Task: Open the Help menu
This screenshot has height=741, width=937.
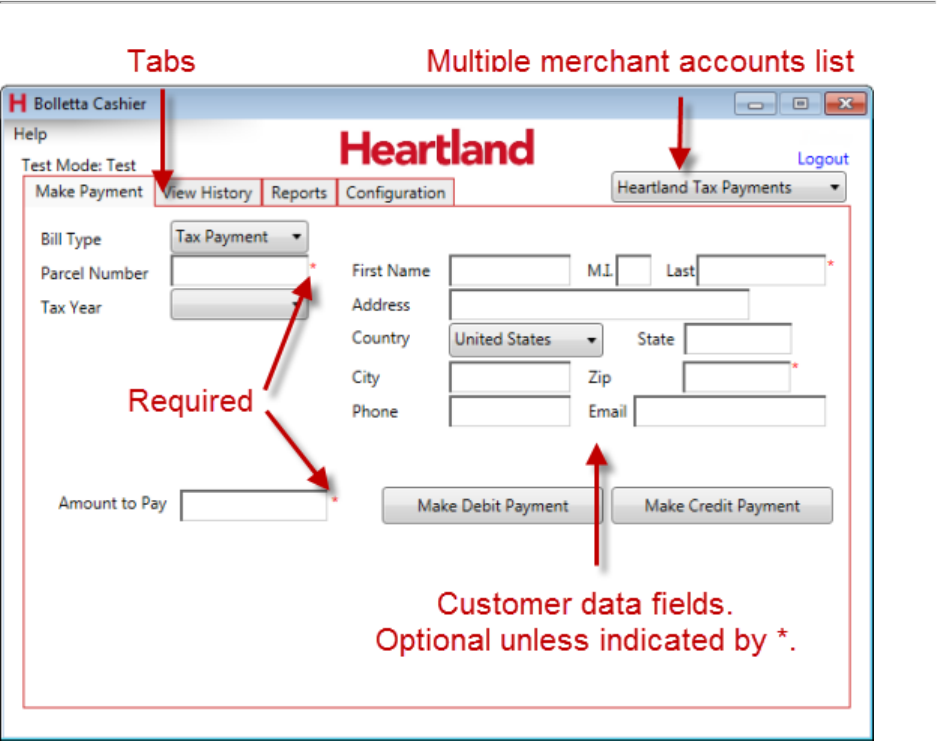Action: pyautogui.click(x=30, y=134)
